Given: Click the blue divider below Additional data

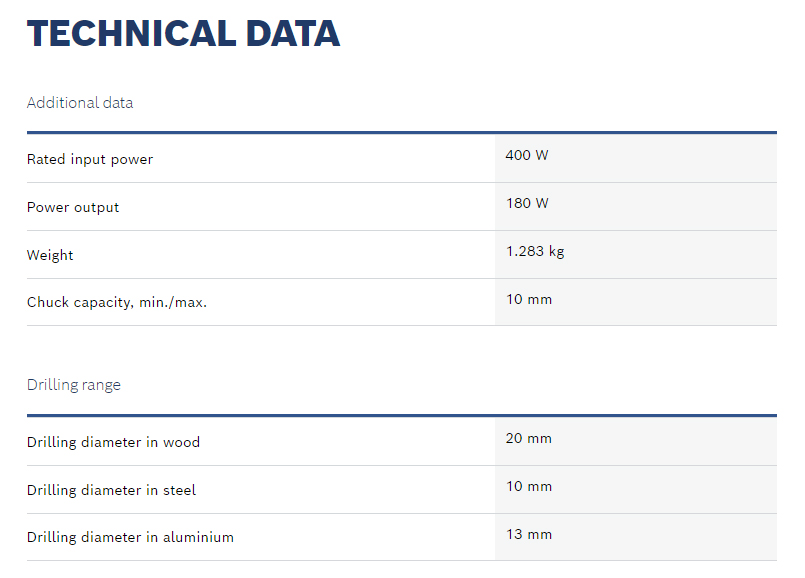Looking at the screenshot, I should click(x=401, y=132).
